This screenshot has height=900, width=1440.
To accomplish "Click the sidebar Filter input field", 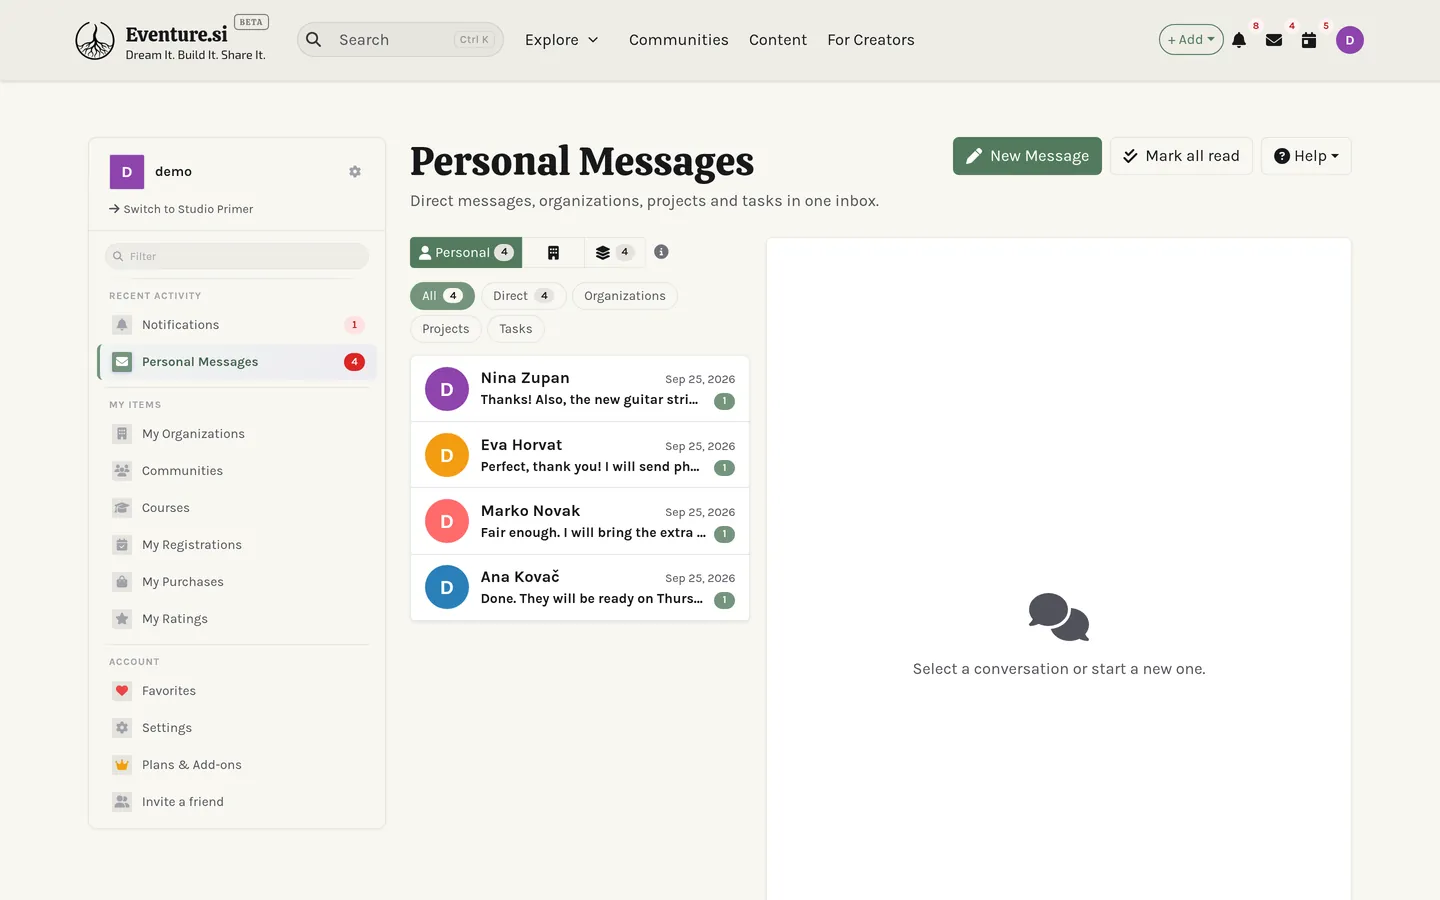I will coord(237,256).
